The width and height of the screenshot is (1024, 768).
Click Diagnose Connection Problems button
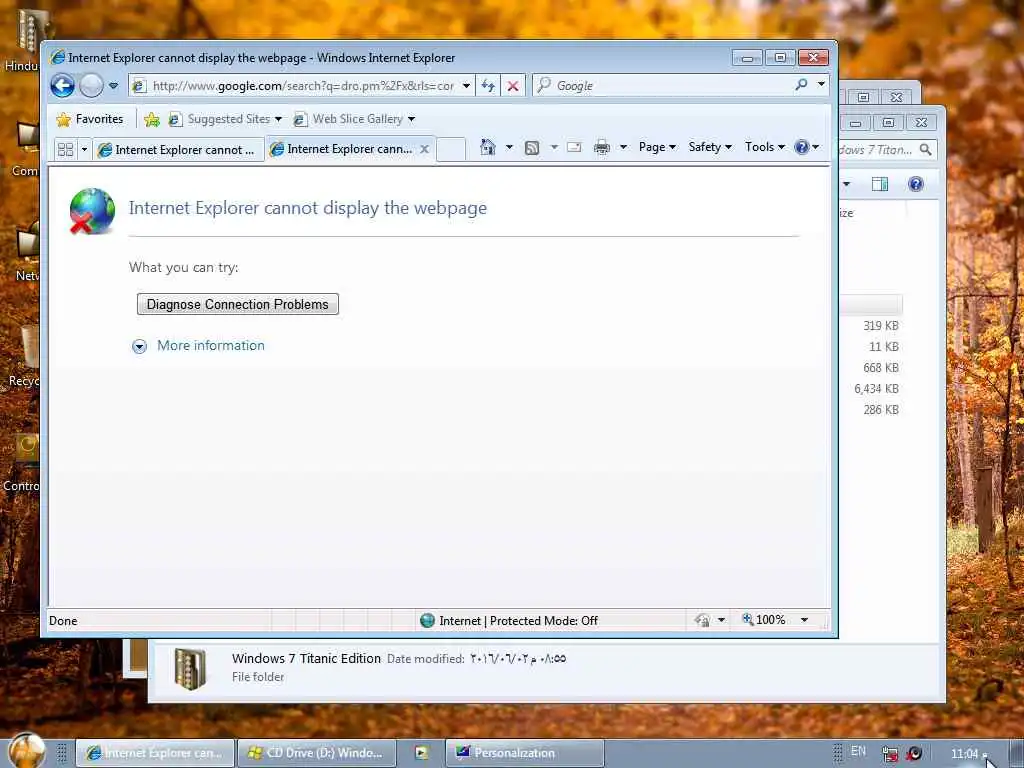tap(238, 304)
